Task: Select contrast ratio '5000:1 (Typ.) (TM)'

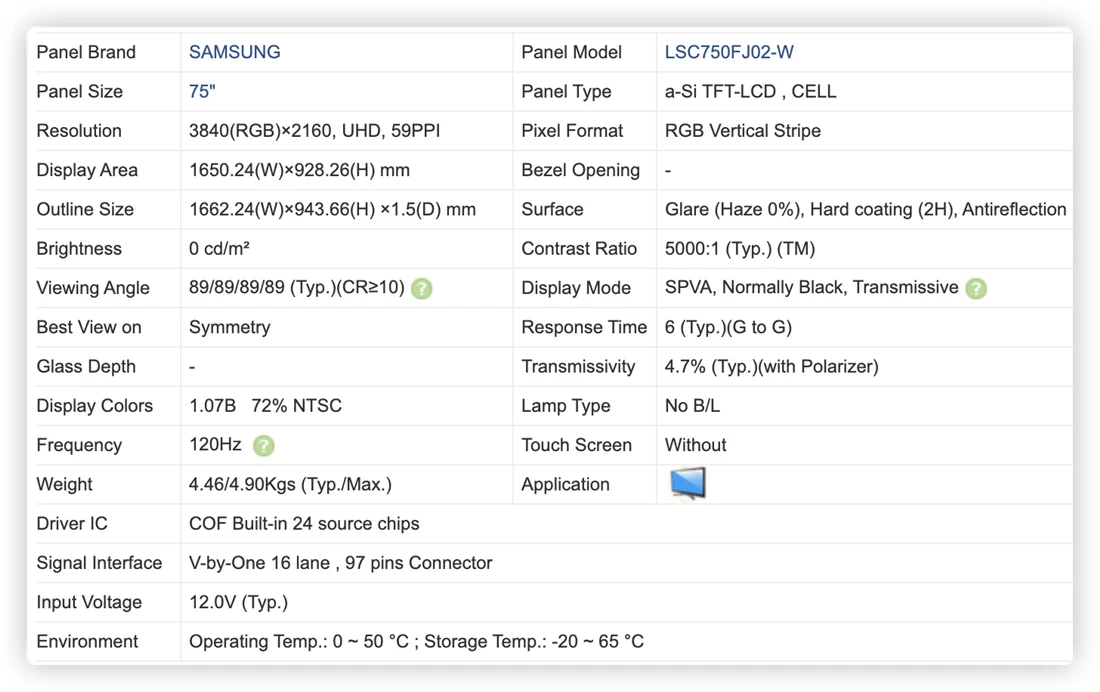Action: 739,248
